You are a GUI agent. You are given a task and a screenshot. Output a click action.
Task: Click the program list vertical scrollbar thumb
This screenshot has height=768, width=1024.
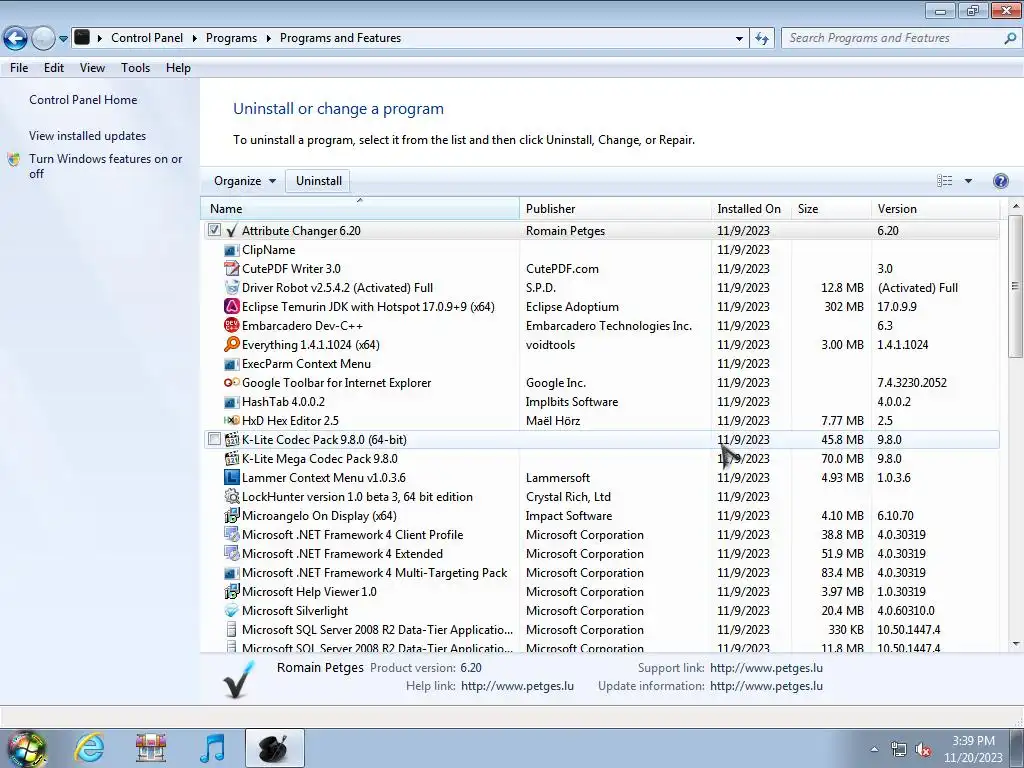1015,285
